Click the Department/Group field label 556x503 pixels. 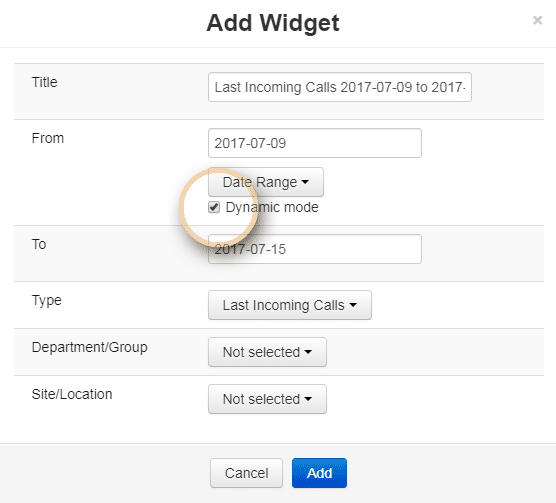89,347
